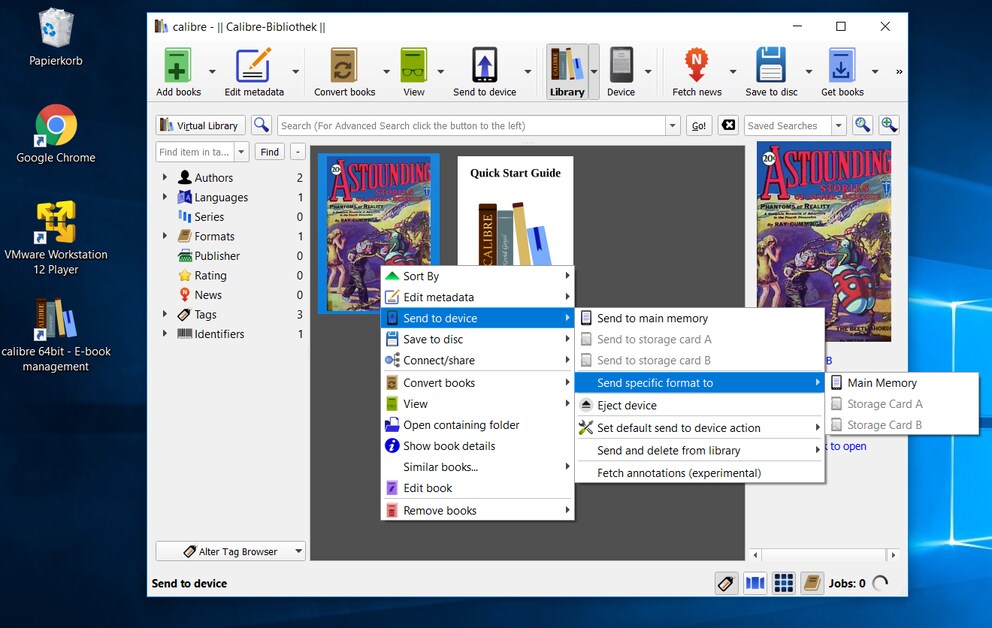Image resolution: width=992 pixels, height=628 pixels.
Task: Expand the Identifiers node in the tag browser
Action: [x=165, y=334]
